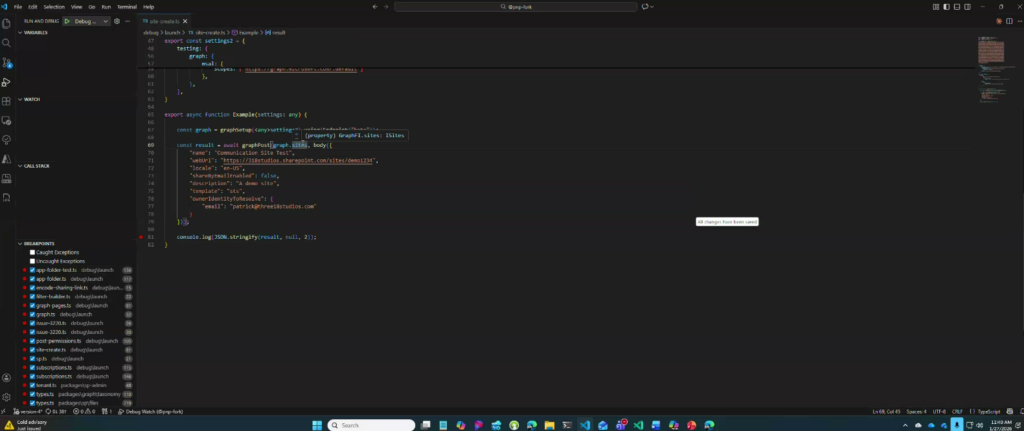Open the Manage gear in activity bar
Image resolution: width=1024 pixels, height=431 pixels.
(x=6, y=397)
